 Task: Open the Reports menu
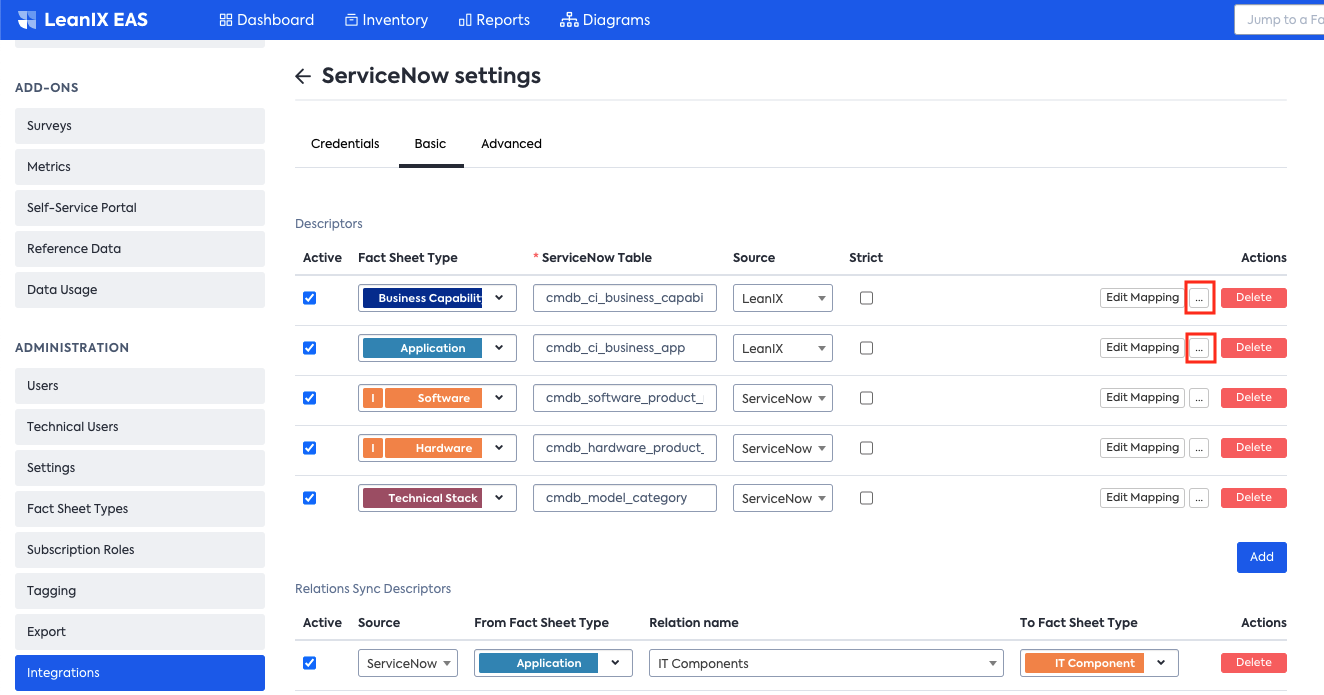(x=494, y=20)
